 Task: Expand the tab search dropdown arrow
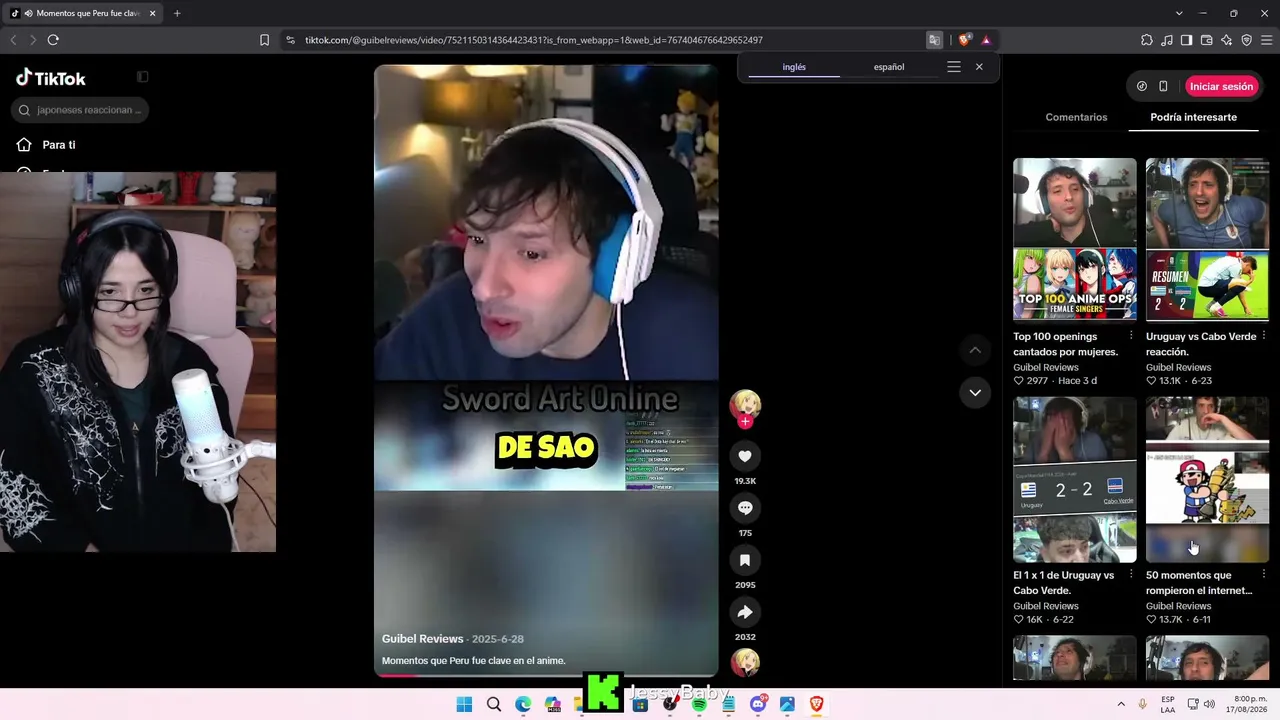pos(1179,13)
